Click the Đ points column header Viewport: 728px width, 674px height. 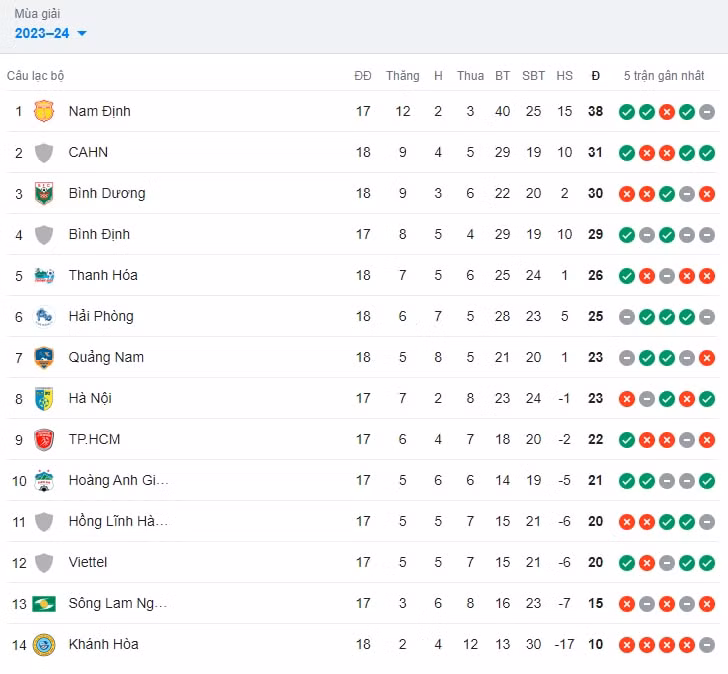(x=595, y=76)
